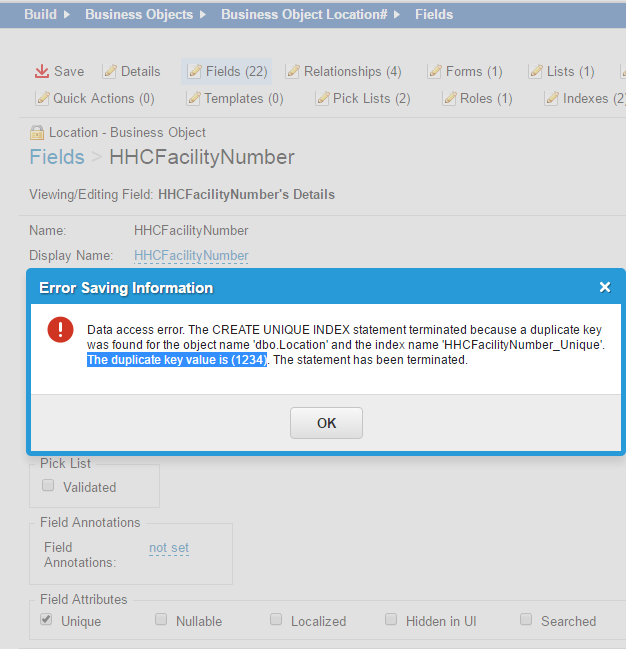Click the Quick Actions pencil icon

42,98
